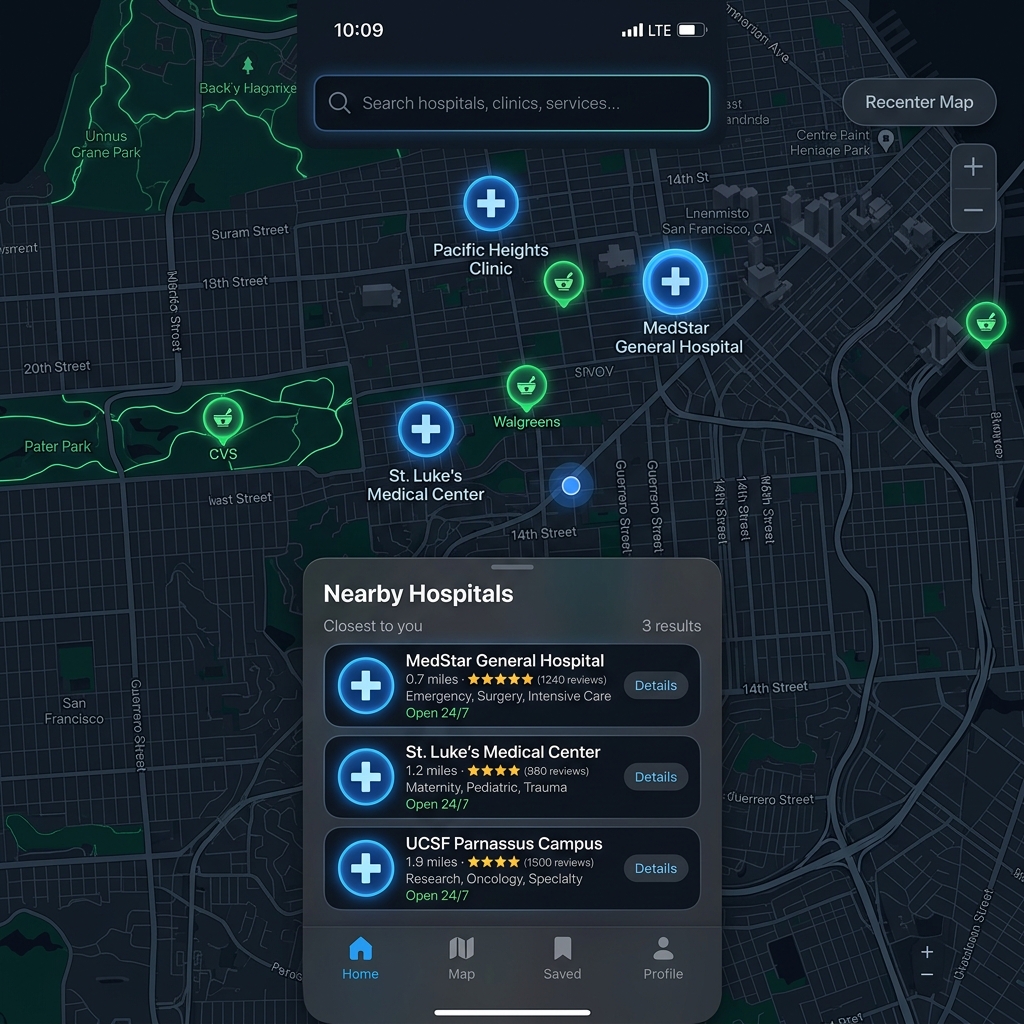Open Details for UCSF Parnassus Campus
Screen dimensions: 1024x1024
pos(656,869)
